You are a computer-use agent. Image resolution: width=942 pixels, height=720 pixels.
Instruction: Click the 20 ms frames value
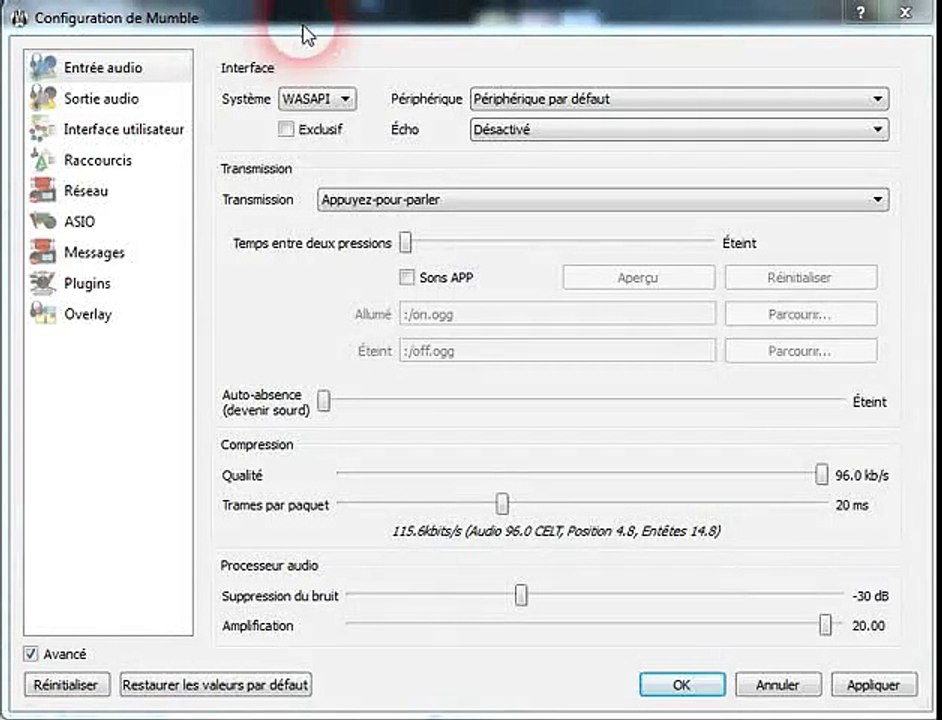tap(852, 505)
